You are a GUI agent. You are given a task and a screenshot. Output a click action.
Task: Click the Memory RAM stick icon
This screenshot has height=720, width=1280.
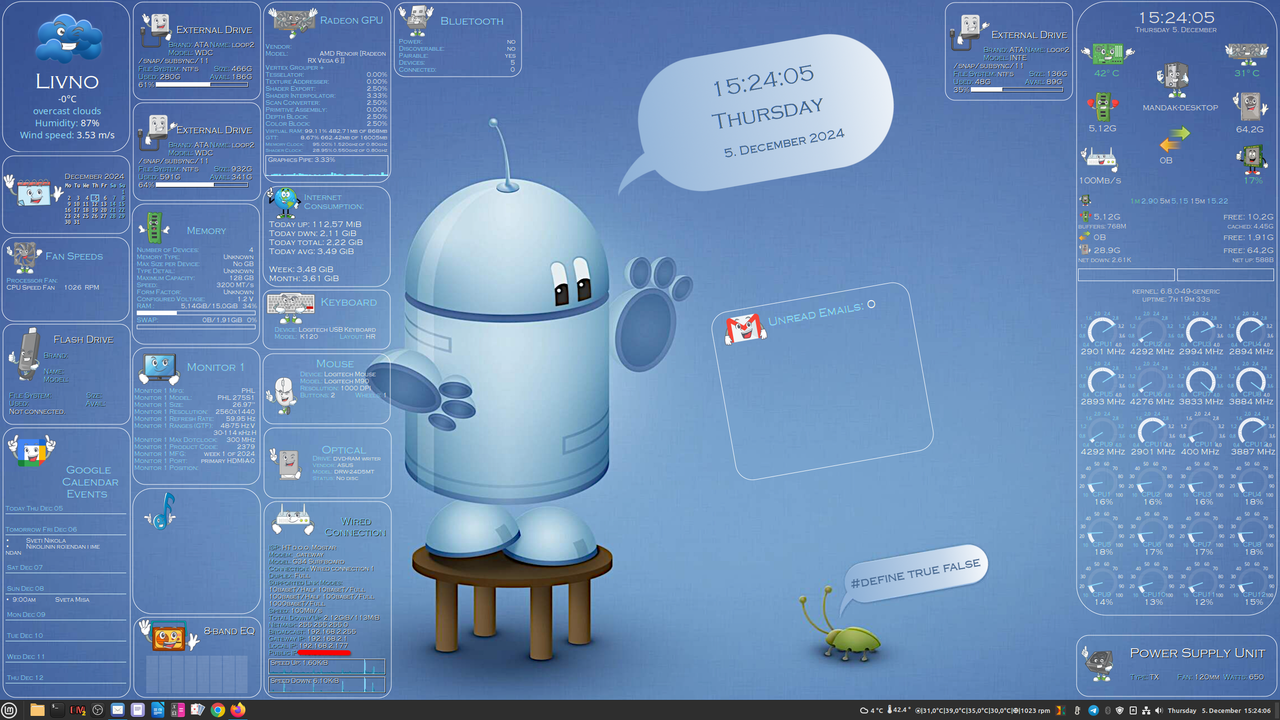154,228
